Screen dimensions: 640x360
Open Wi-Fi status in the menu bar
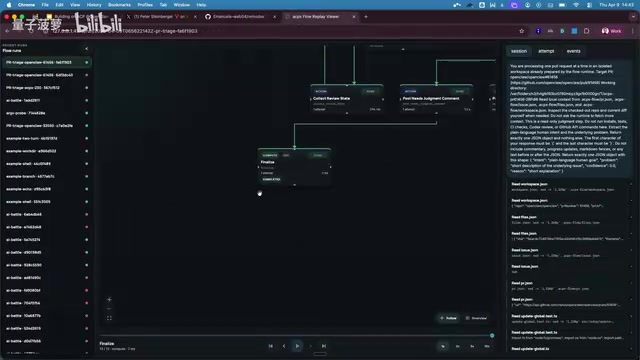576,5
